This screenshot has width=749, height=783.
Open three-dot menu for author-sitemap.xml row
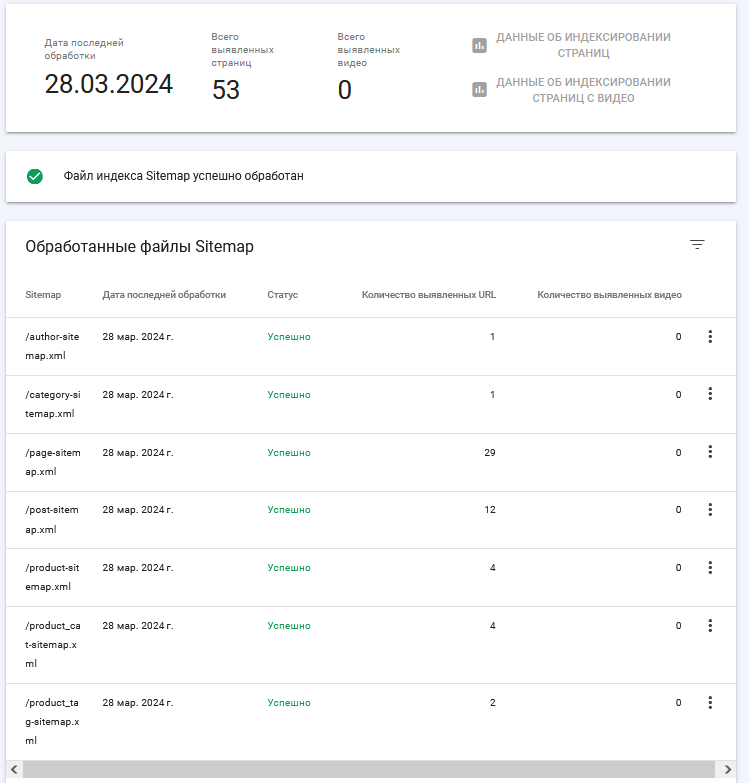click(710, 337)
